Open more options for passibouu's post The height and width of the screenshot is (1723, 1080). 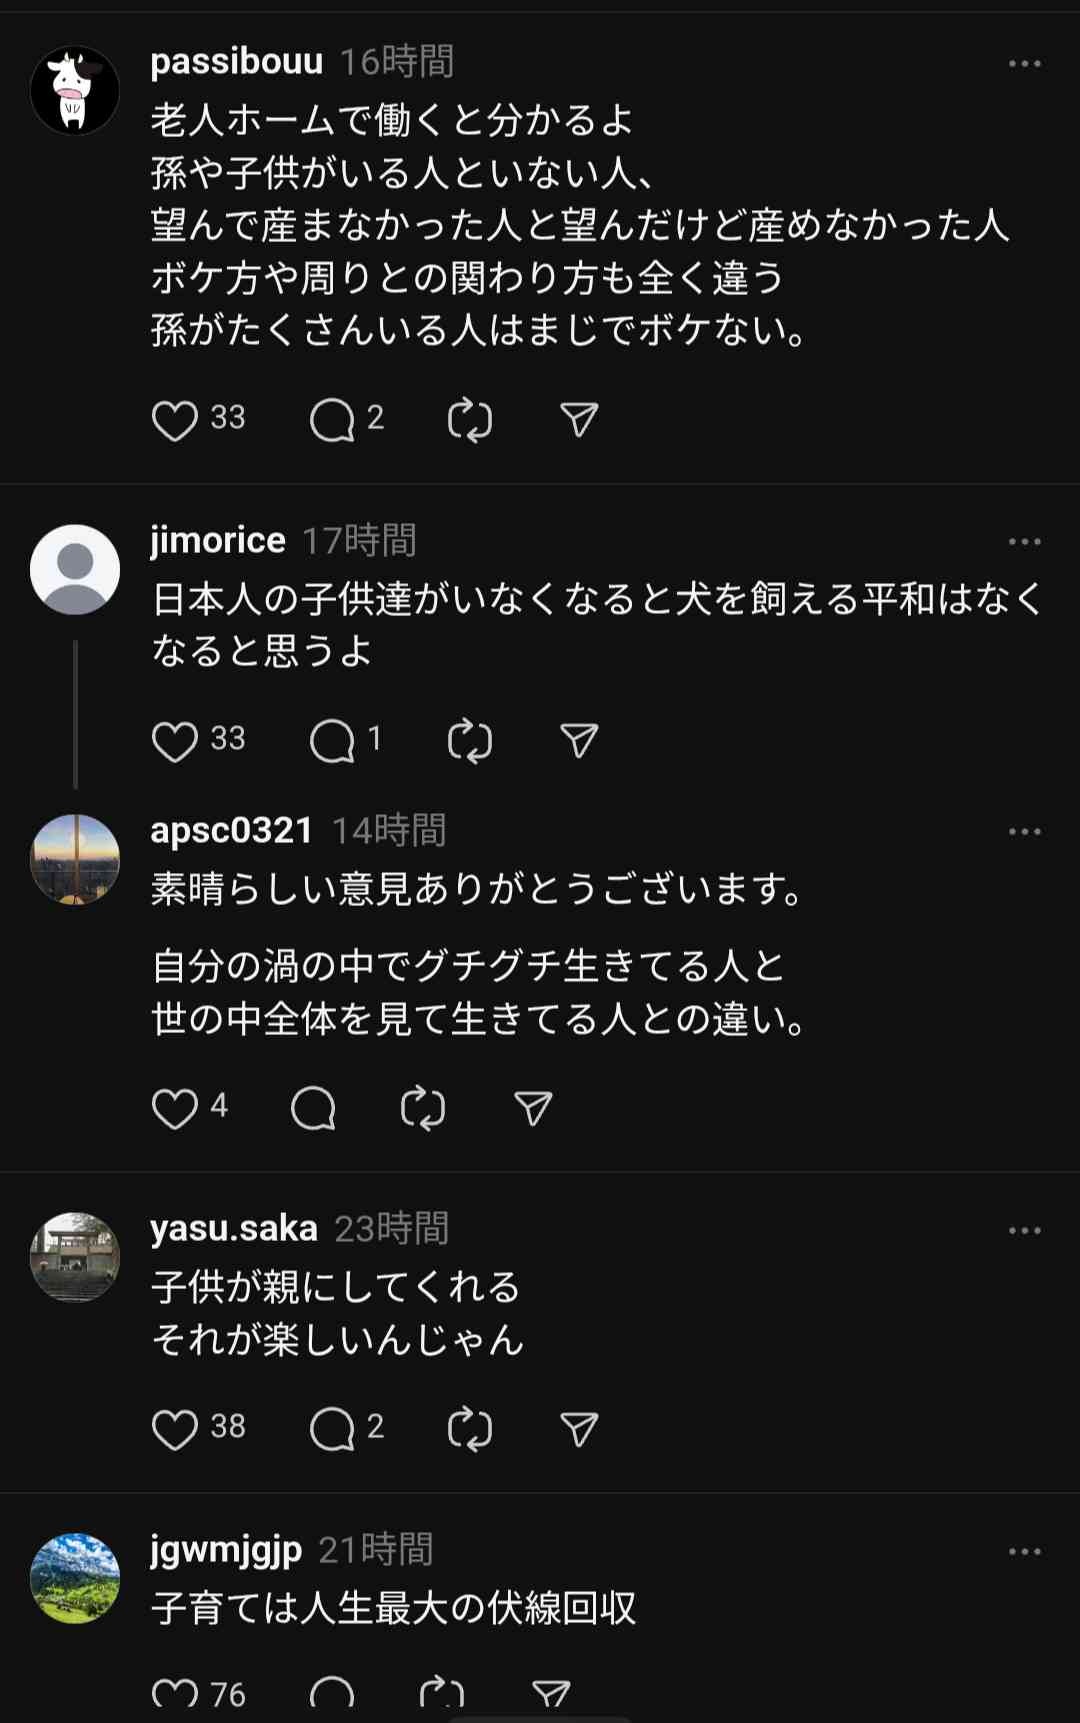(x=1024, y=64)
